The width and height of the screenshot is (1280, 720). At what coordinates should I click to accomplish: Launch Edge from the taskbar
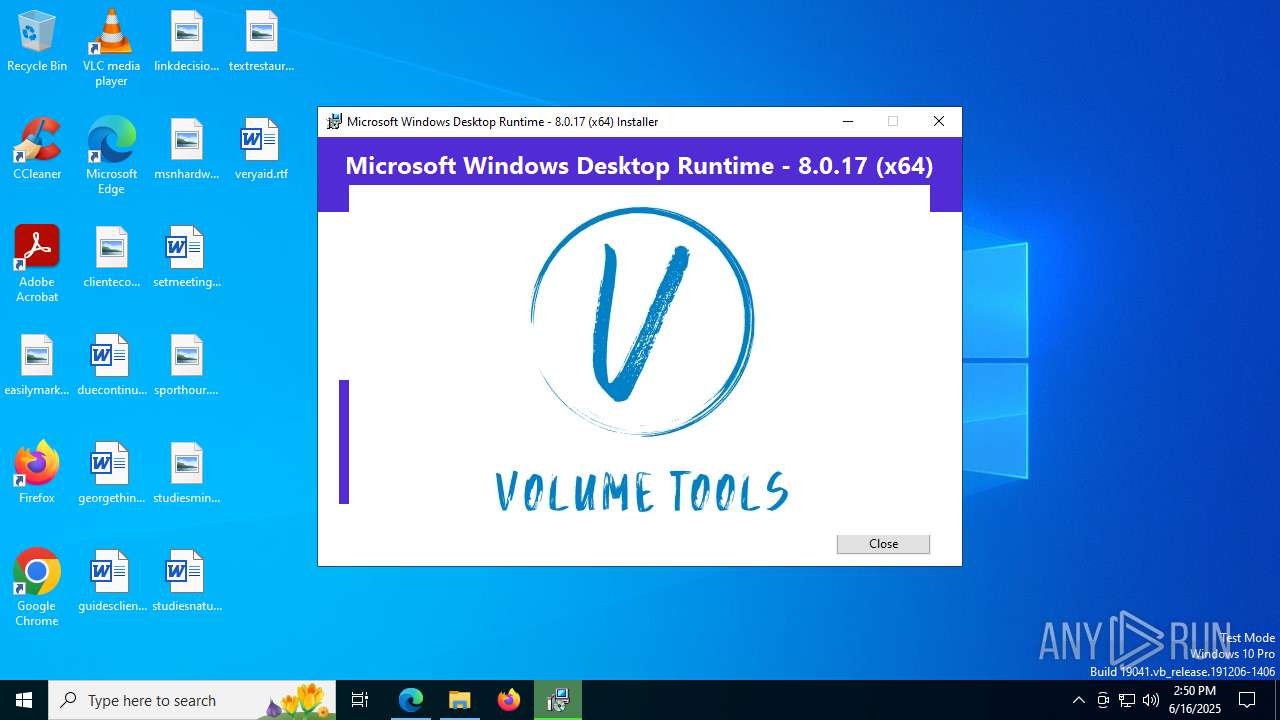click(411, 700)
